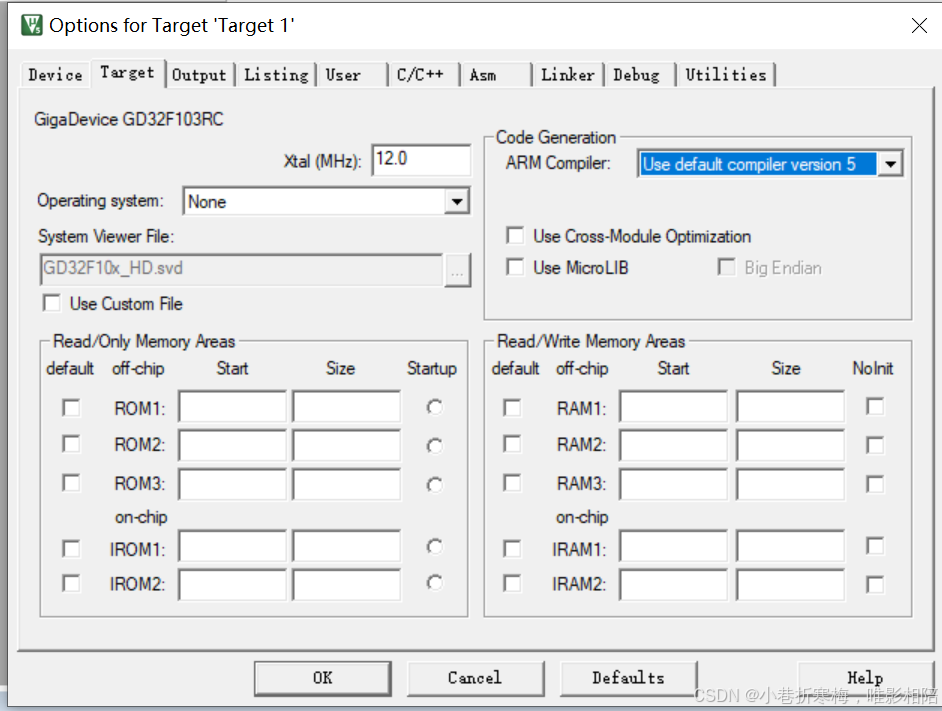Enable Use Cross-Module Optimization
This screenshot has height=711, width=942.
[515, 235]
